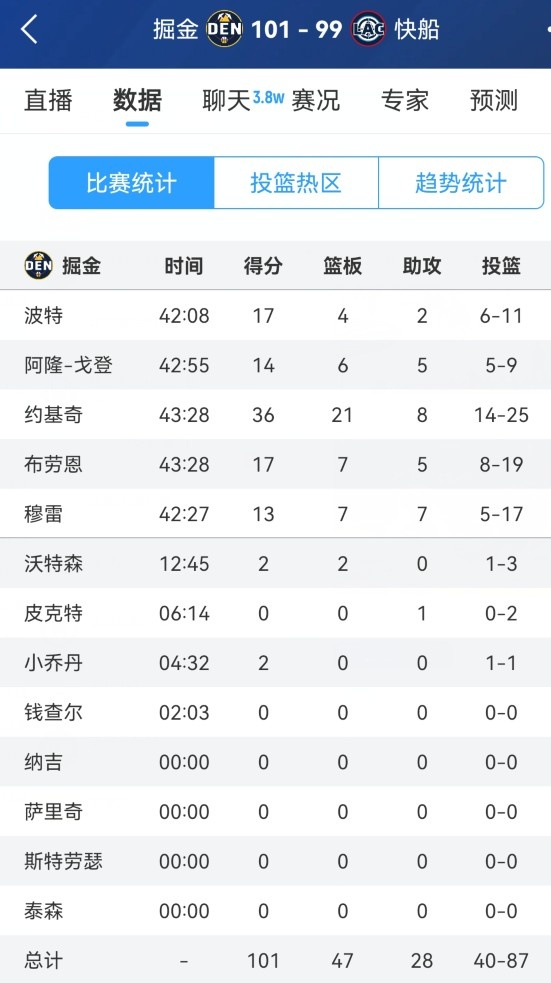Select the 投篮热区 segment
Screen dimensions: 551x983
point(296,182)
